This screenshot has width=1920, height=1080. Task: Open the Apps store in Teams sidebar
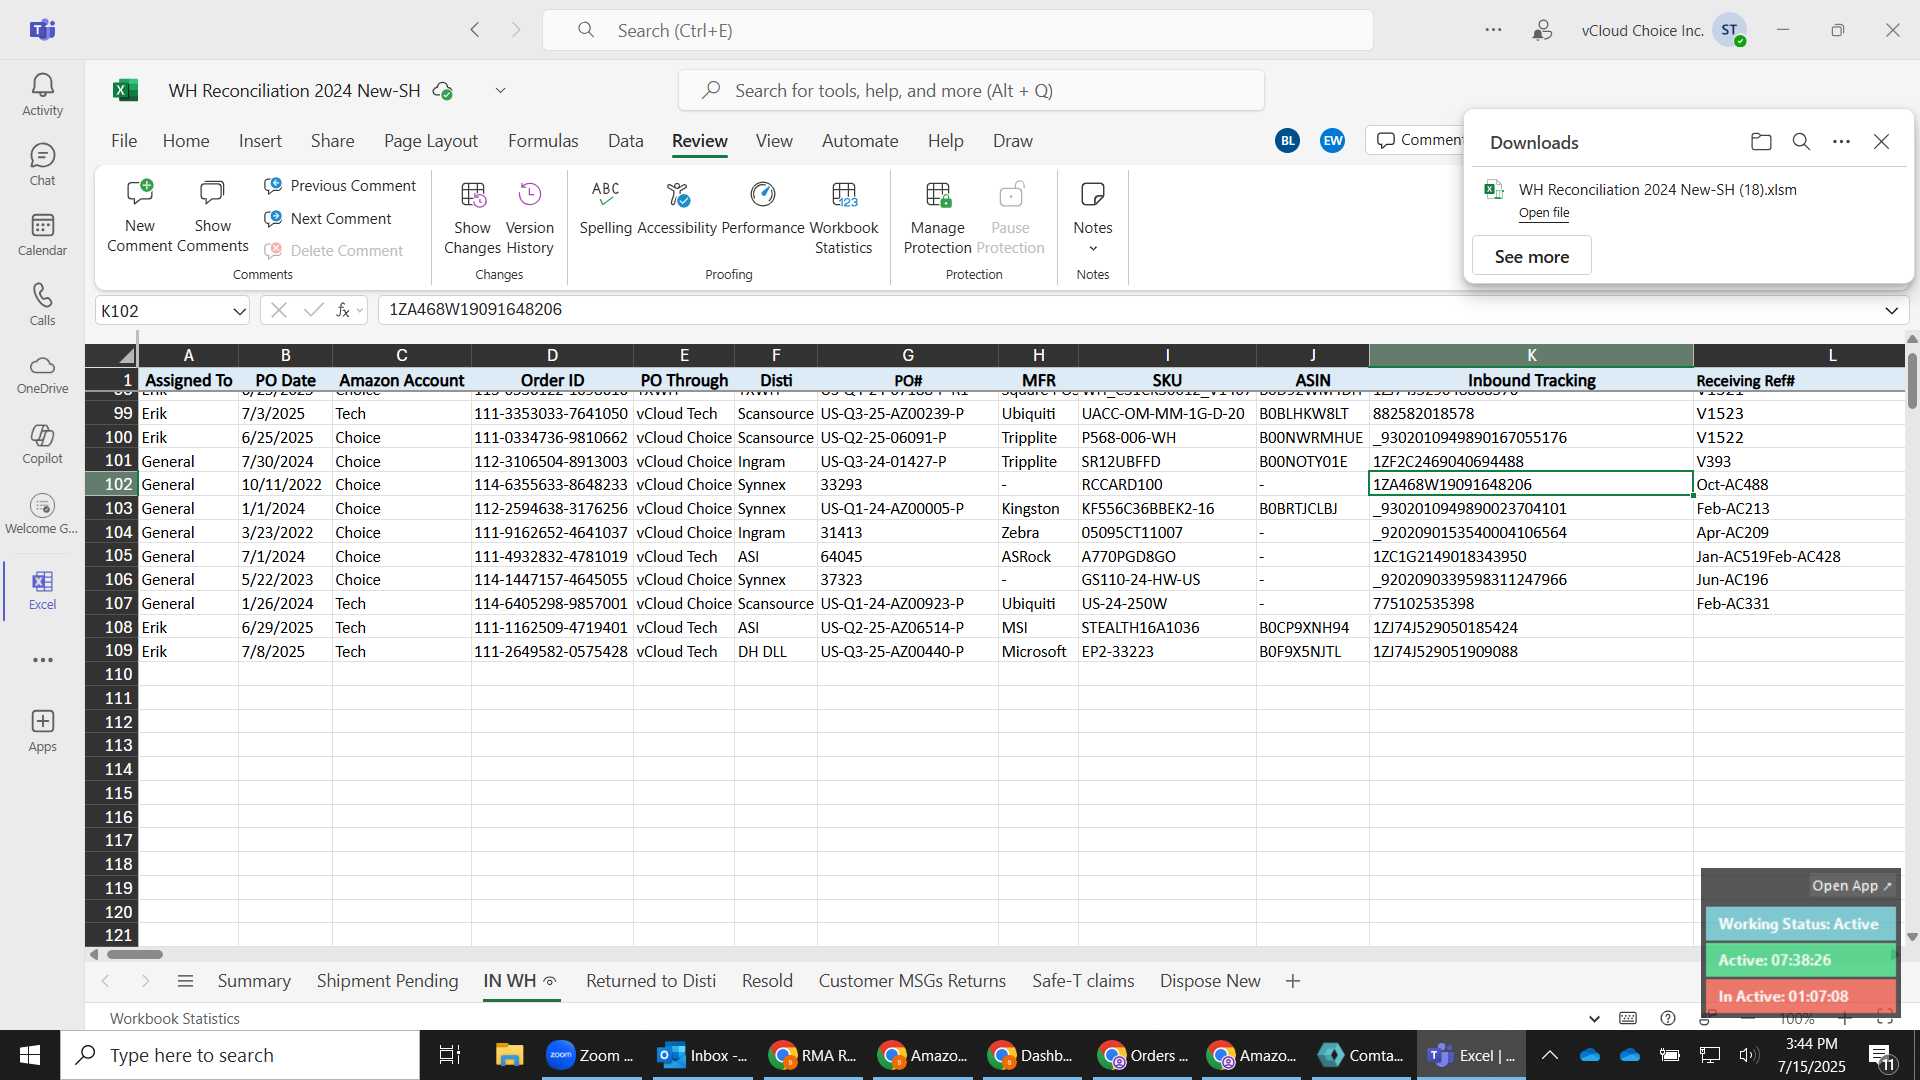[x=42, y=731]
